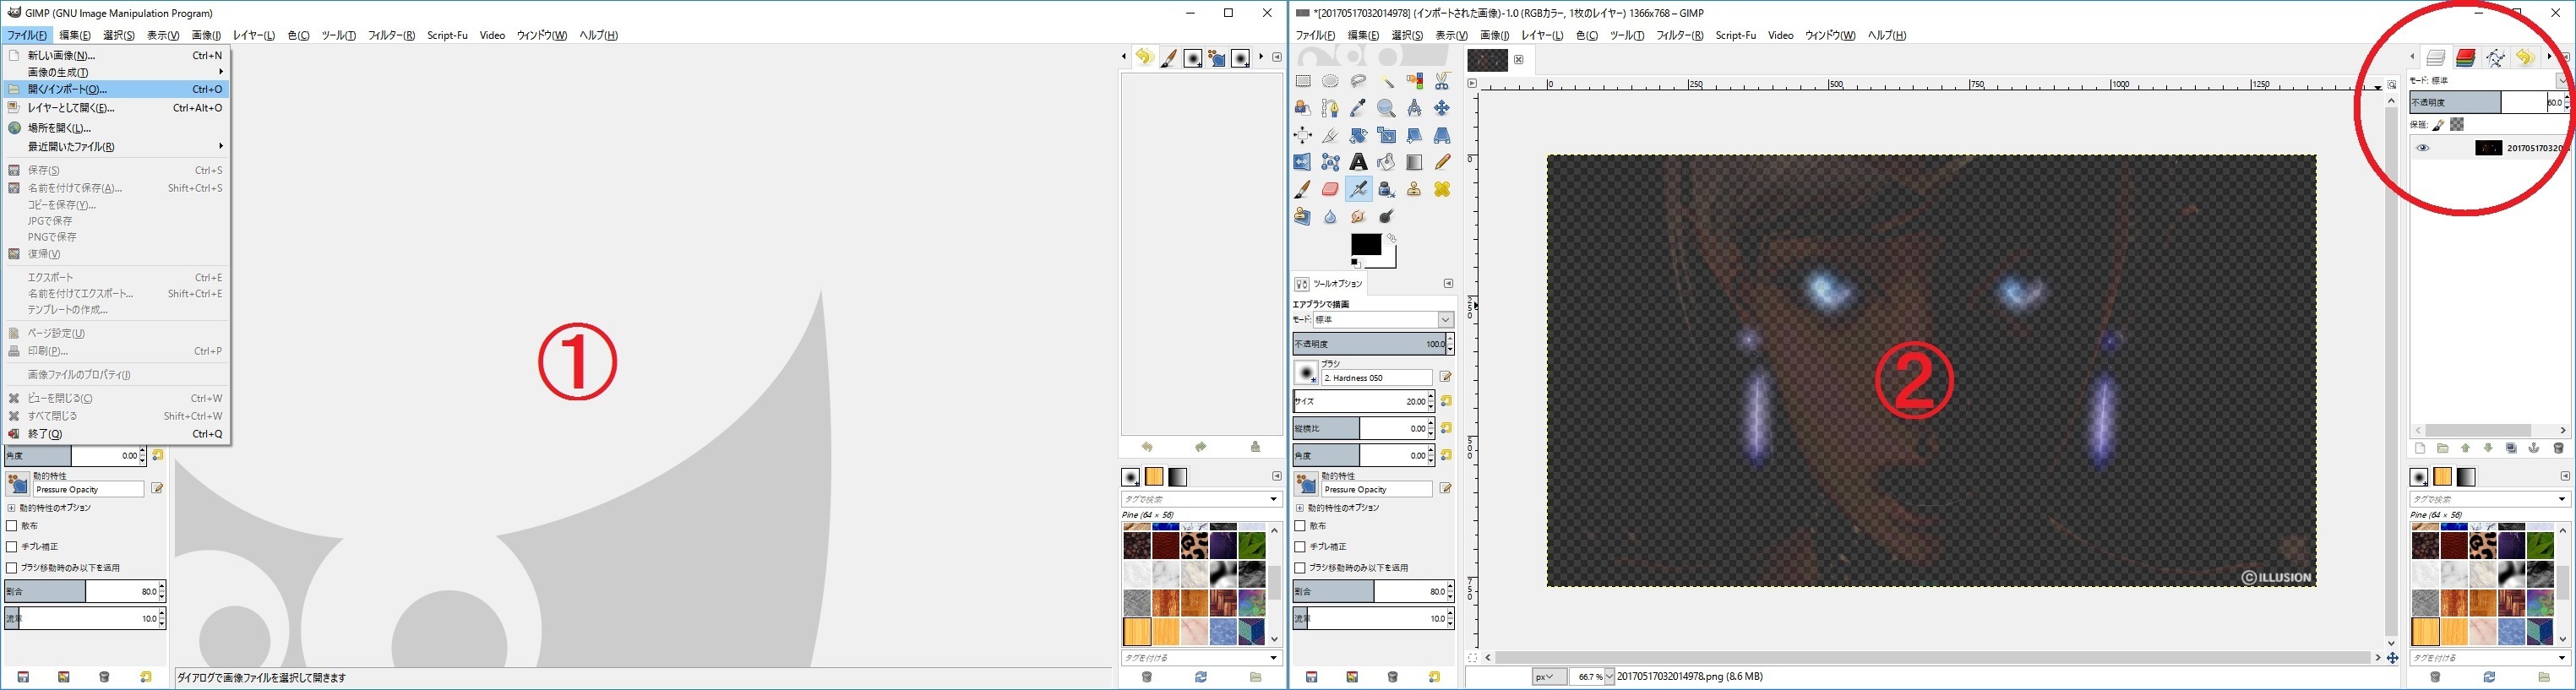
Task: Select the Move tool
Action: (1442, 108)
